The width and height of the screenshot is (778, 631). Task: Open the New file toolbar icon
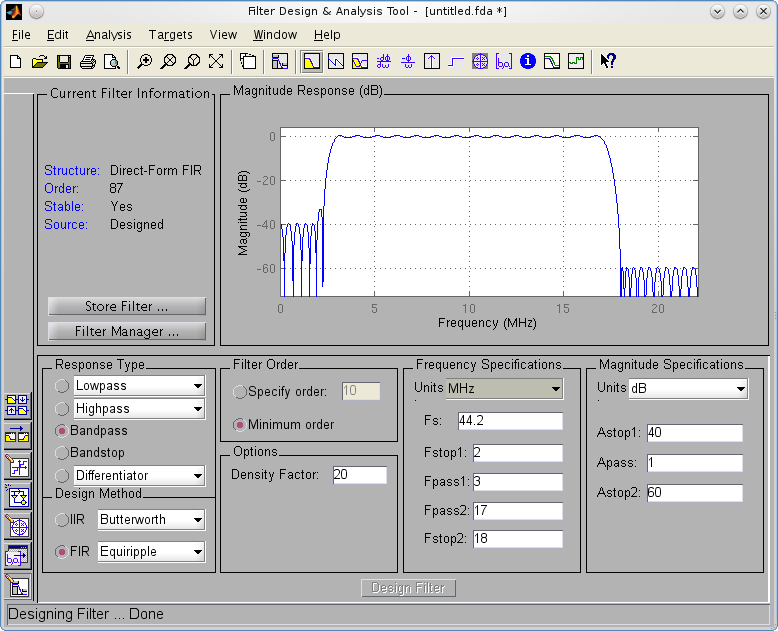[16, 61]
